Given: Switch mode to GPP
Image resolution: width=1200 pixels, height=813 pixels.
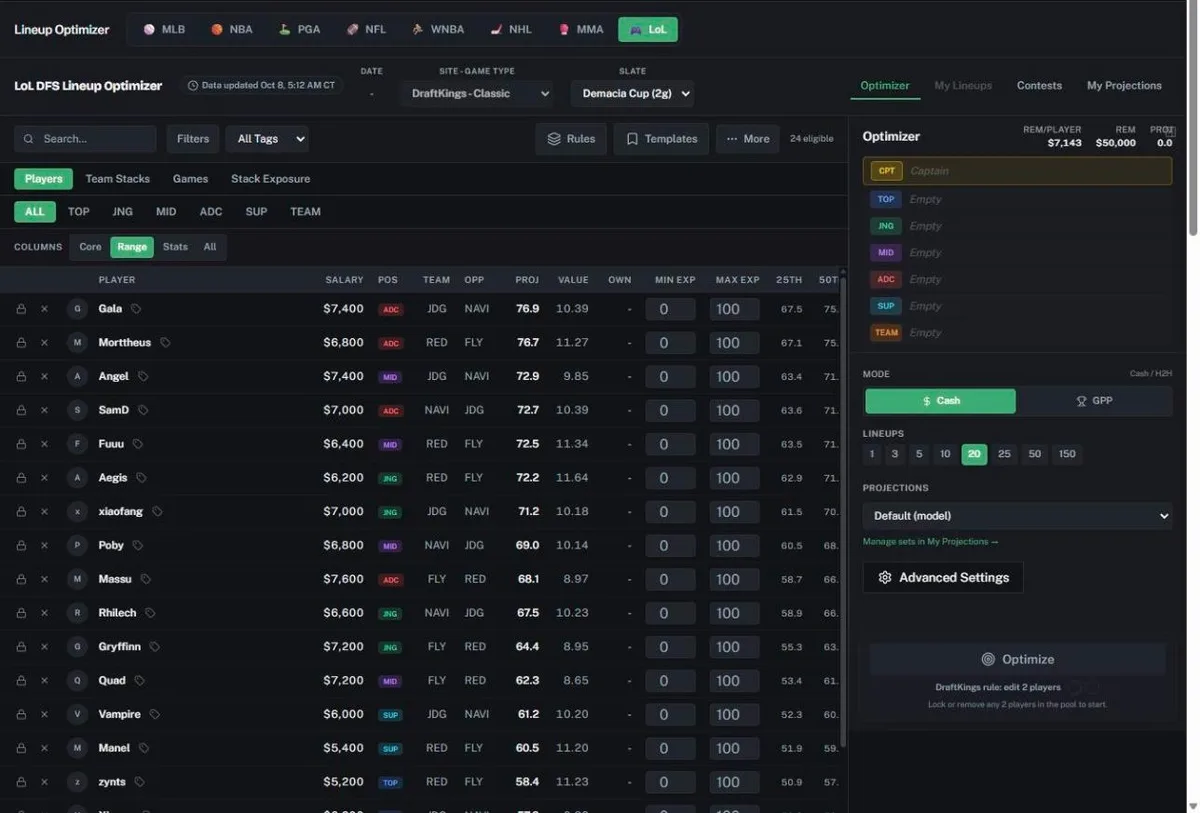Looking at the screenshot, I should tap(1094, 401).
